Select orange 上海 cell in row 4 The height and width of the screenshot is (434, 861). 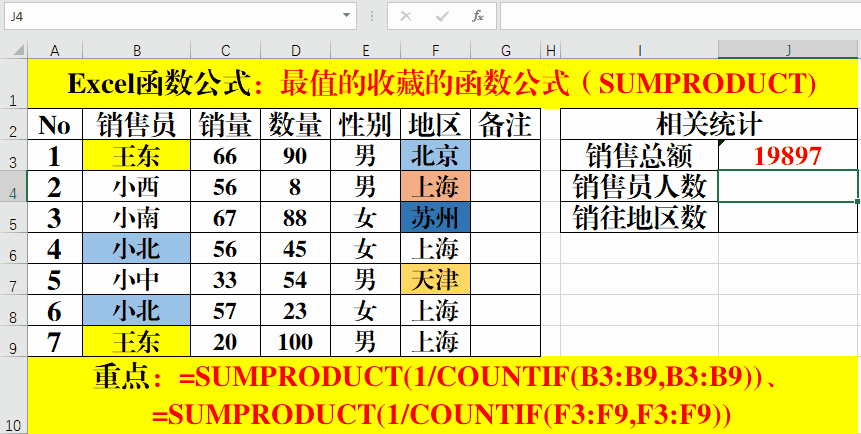(435, 186)
